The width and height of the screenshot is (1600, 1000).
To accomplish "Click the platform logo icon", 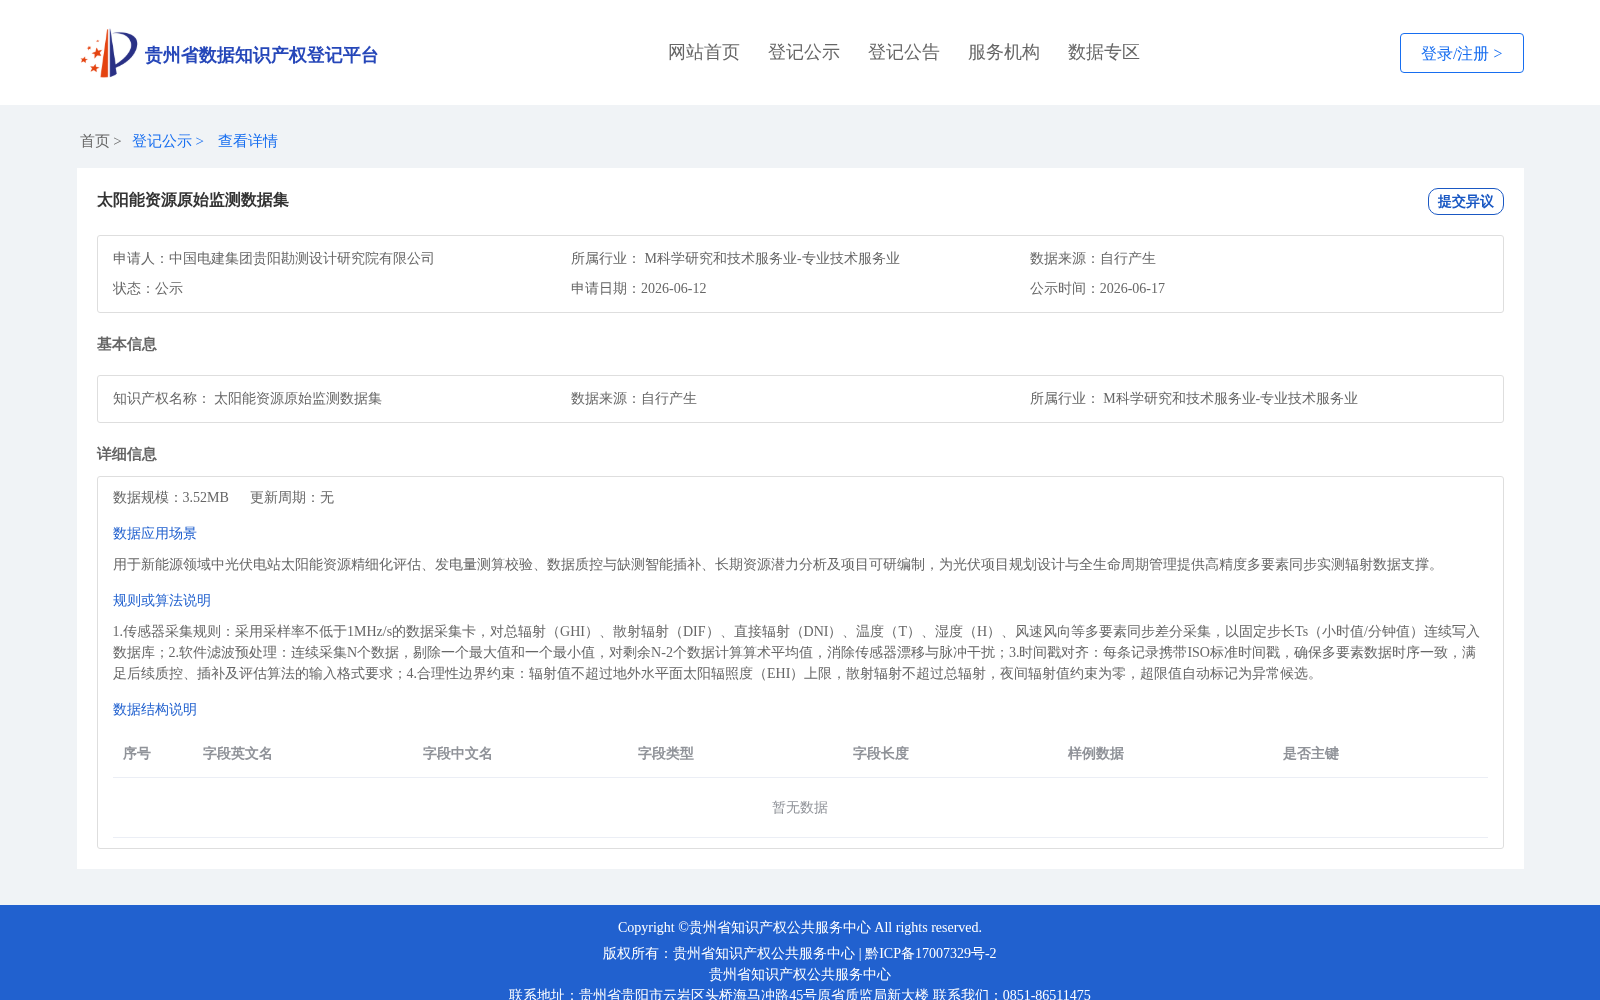I will click(x=109, y=53).
